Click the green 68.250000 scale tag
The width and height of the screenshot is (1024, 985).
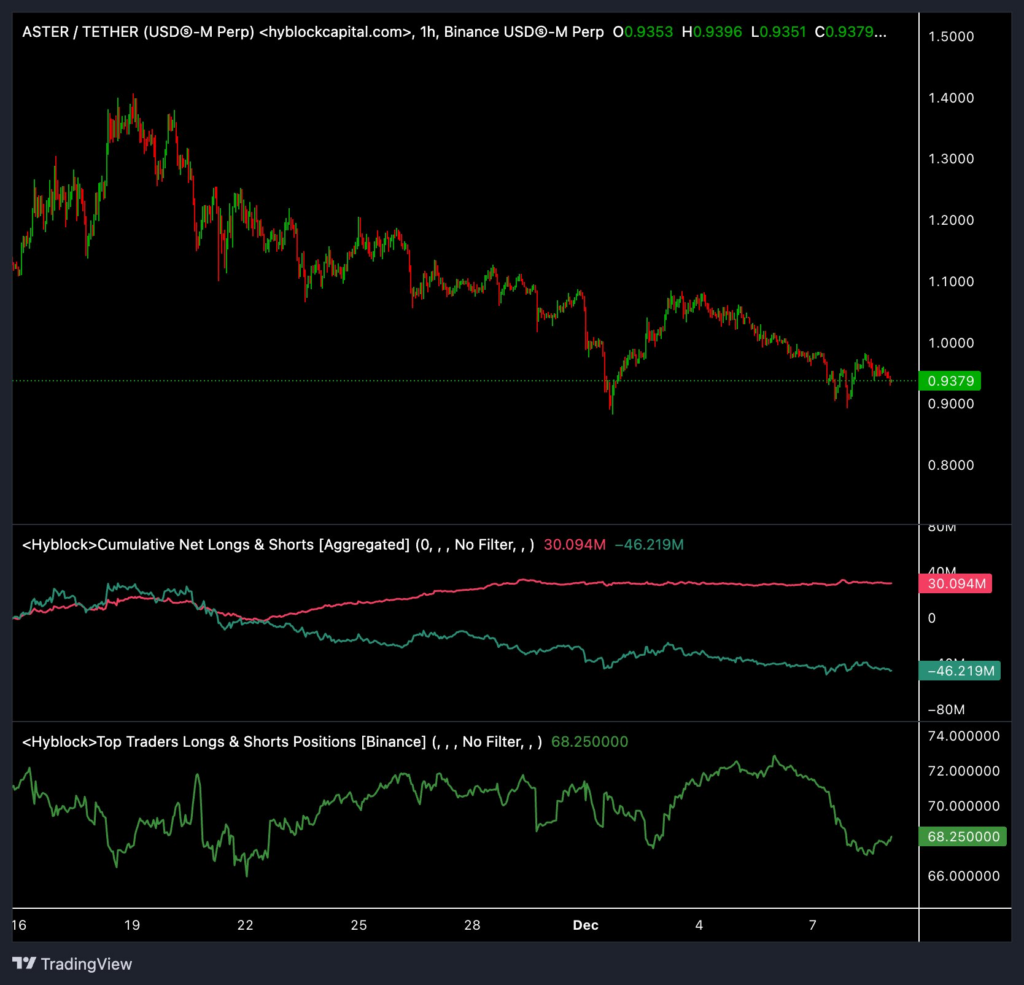(x=962, y=837)
